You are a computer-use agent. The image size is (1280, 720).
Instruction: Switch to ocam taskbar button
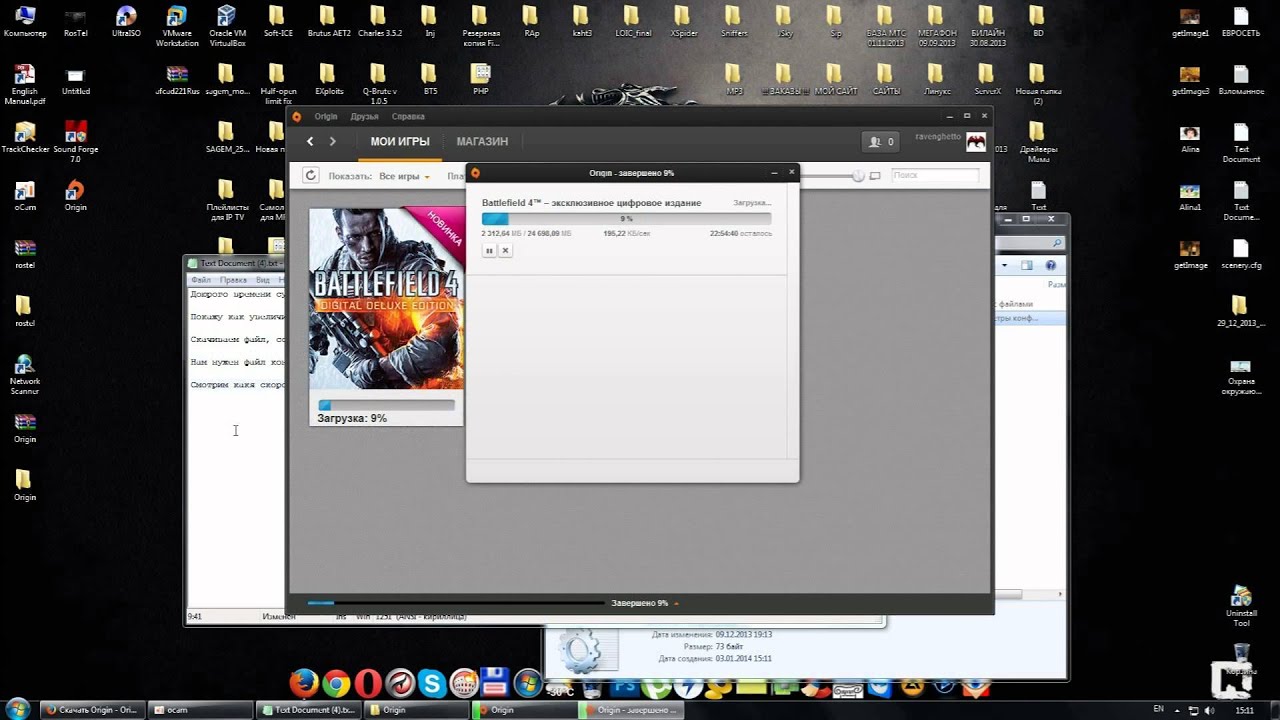(201, 709)
